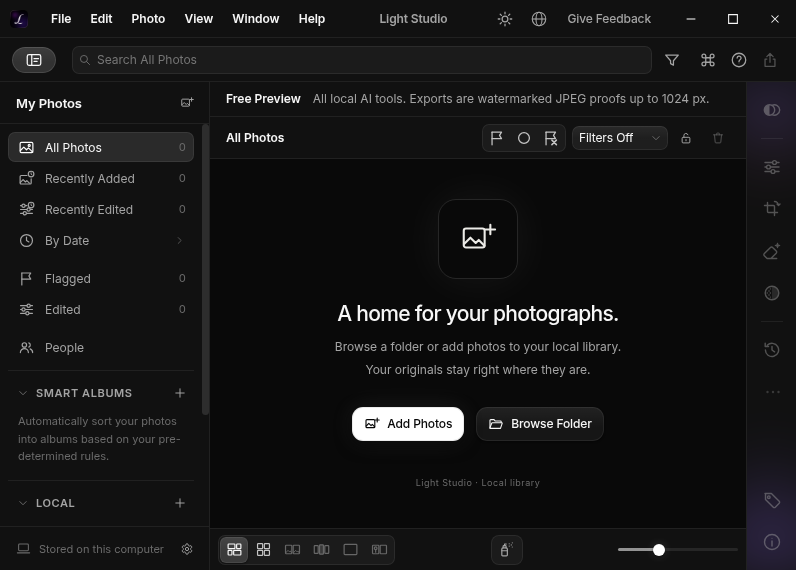796x570 pixels.
Task: Click the Free Preview label
Action: coord(263,99)
